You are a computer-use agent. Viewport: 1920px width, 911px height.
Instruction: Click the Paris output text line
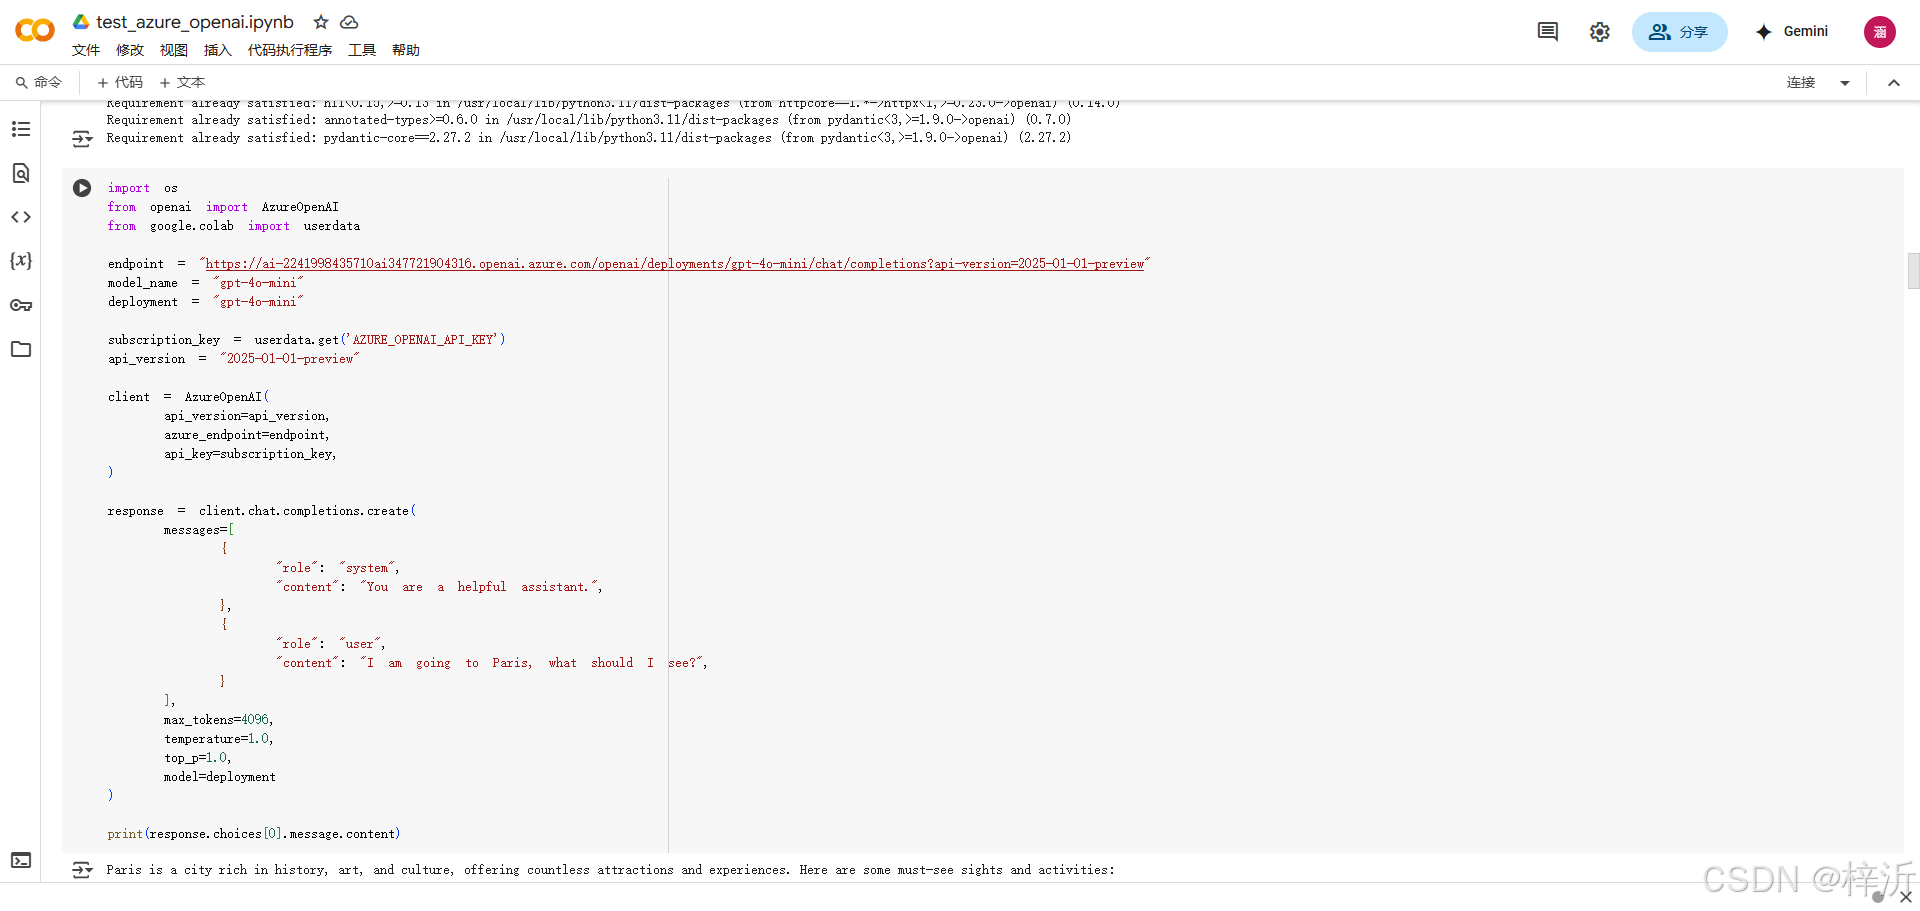pyautogui.click(x=610, y=870)
